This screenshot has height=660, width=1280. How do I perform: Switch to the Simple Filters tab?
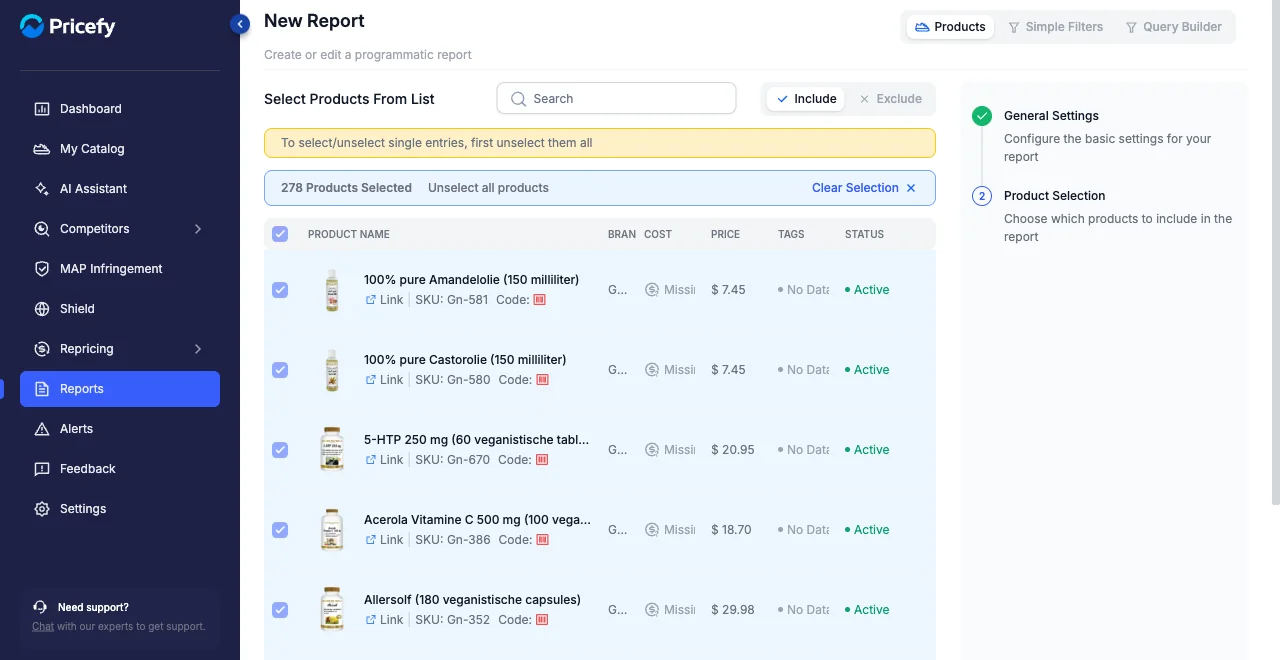click(1055, 27)
